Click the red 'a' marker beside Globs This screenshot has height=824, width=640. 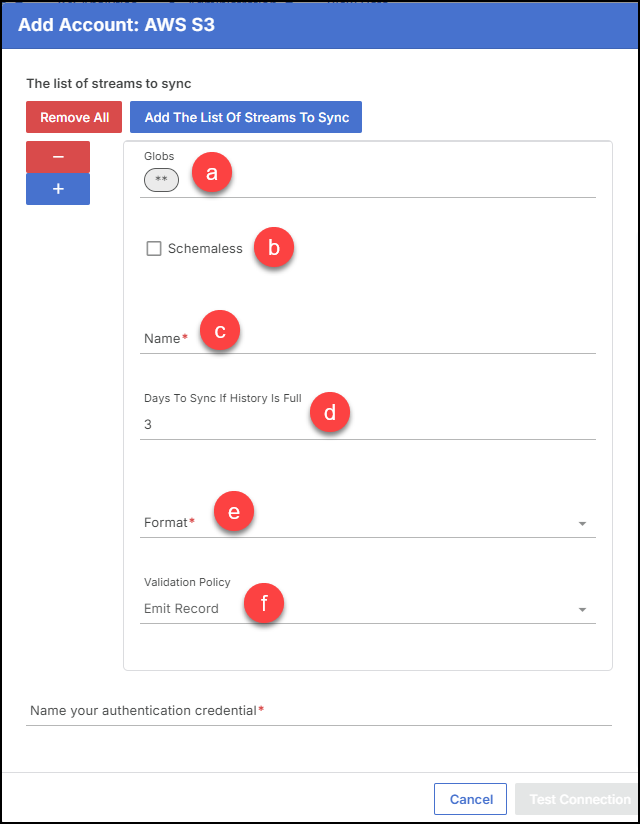212,172
